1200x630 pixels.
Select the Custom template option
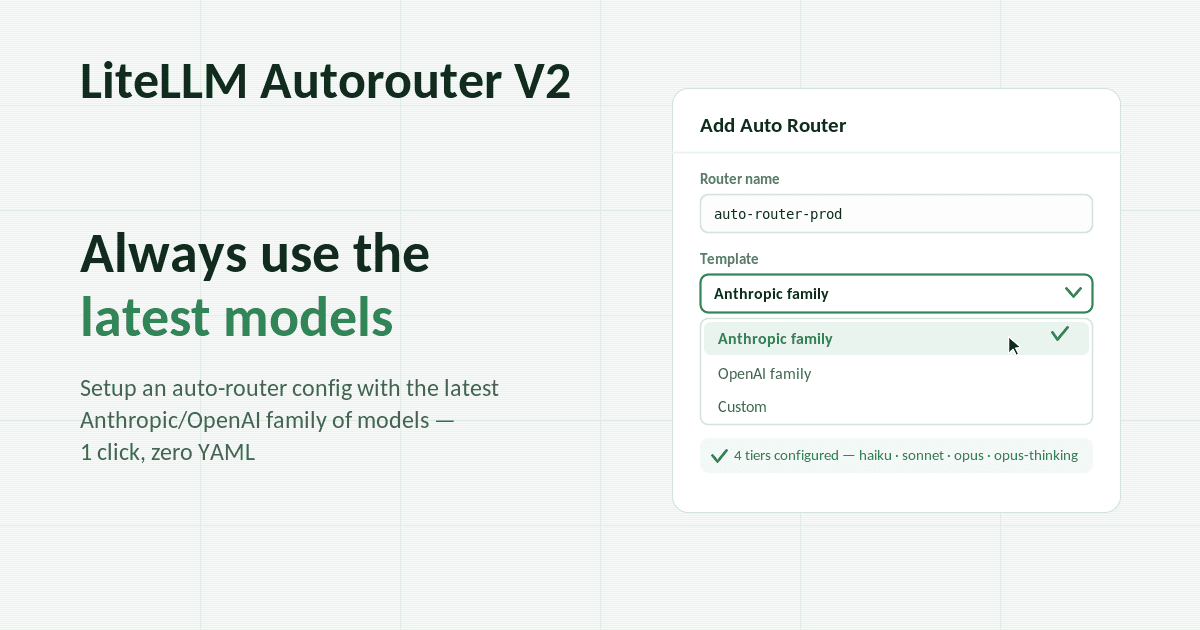(896, 406)
